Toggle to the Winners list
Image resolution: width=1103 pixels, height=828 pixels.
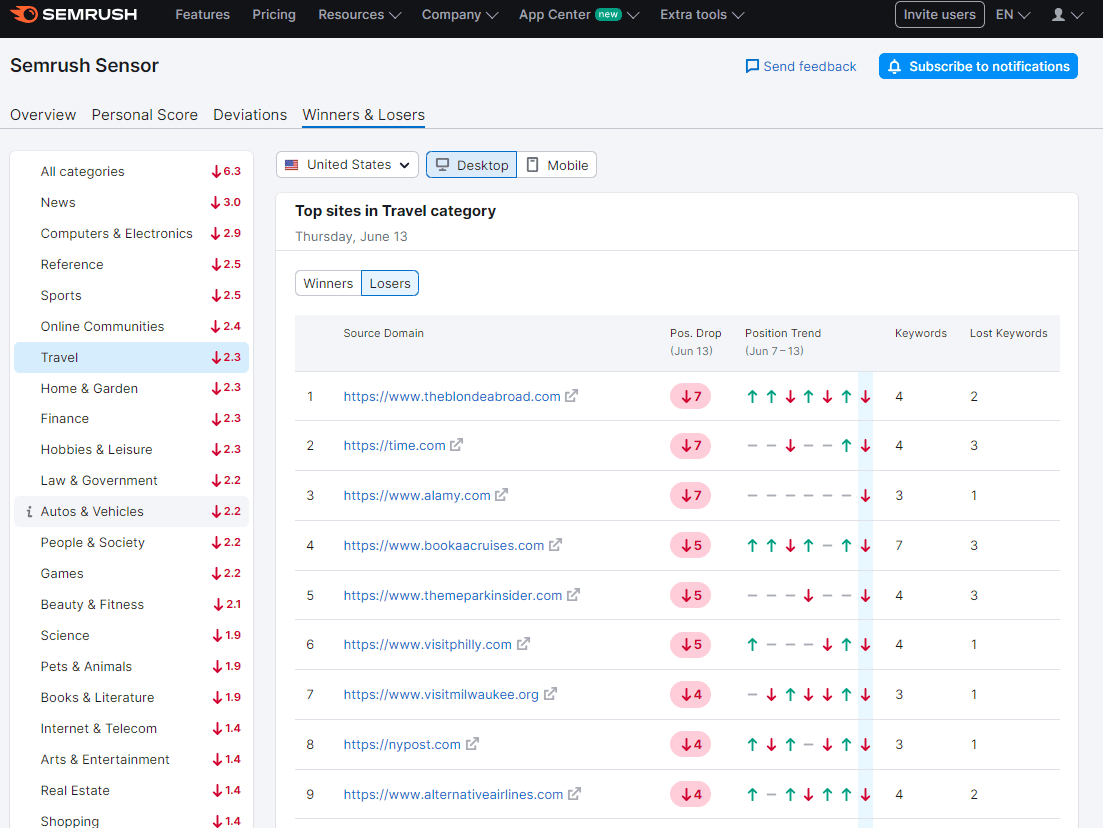pyautogui.click(x=328, y=283)
